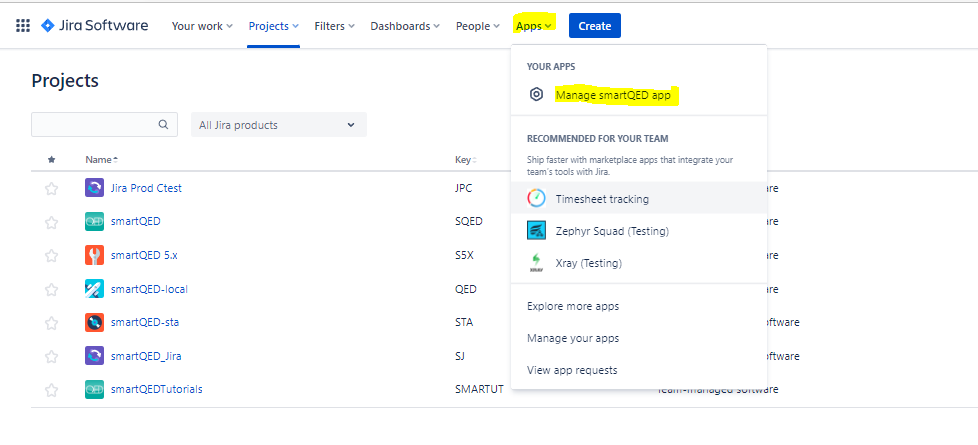This screenshot has width=978, height=445.
Task: Star the smartQED project
Action: click(52, 222)
